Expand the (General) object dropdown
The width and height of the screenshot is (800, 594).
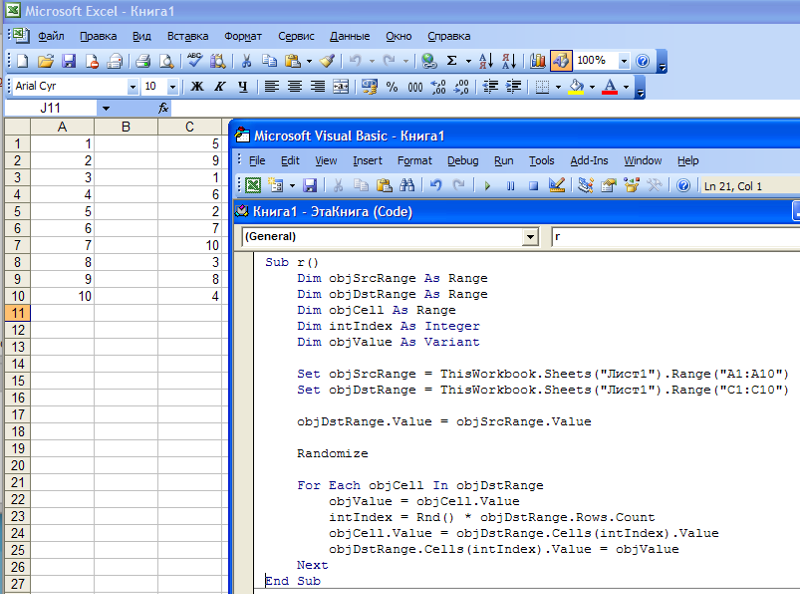531,237
